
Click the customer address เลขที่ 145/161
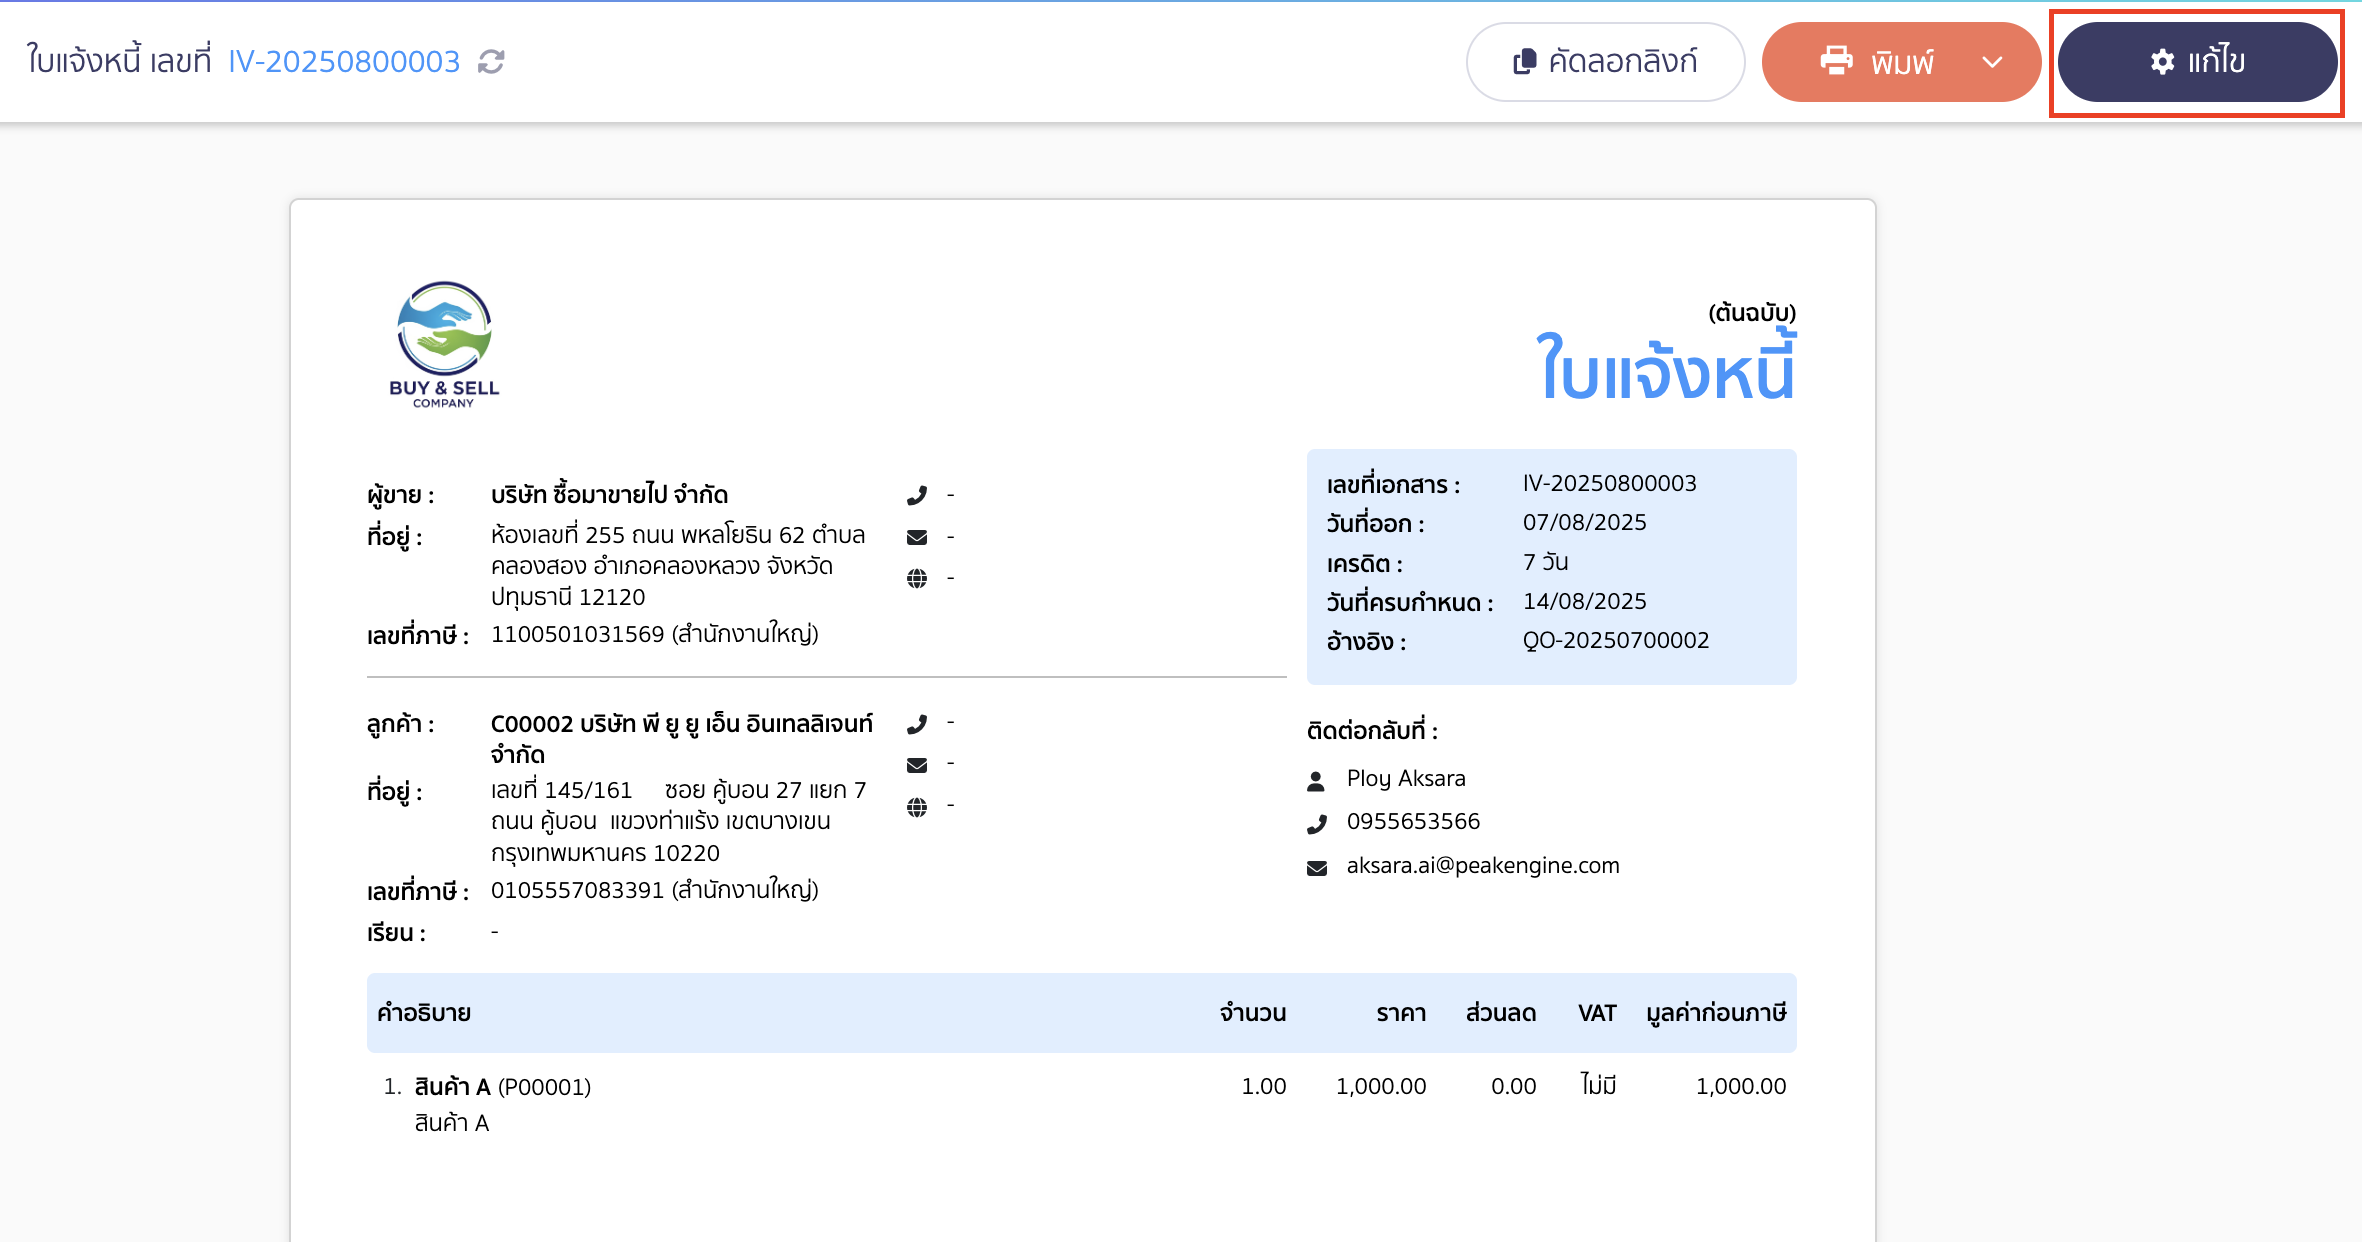click(678, 821)
